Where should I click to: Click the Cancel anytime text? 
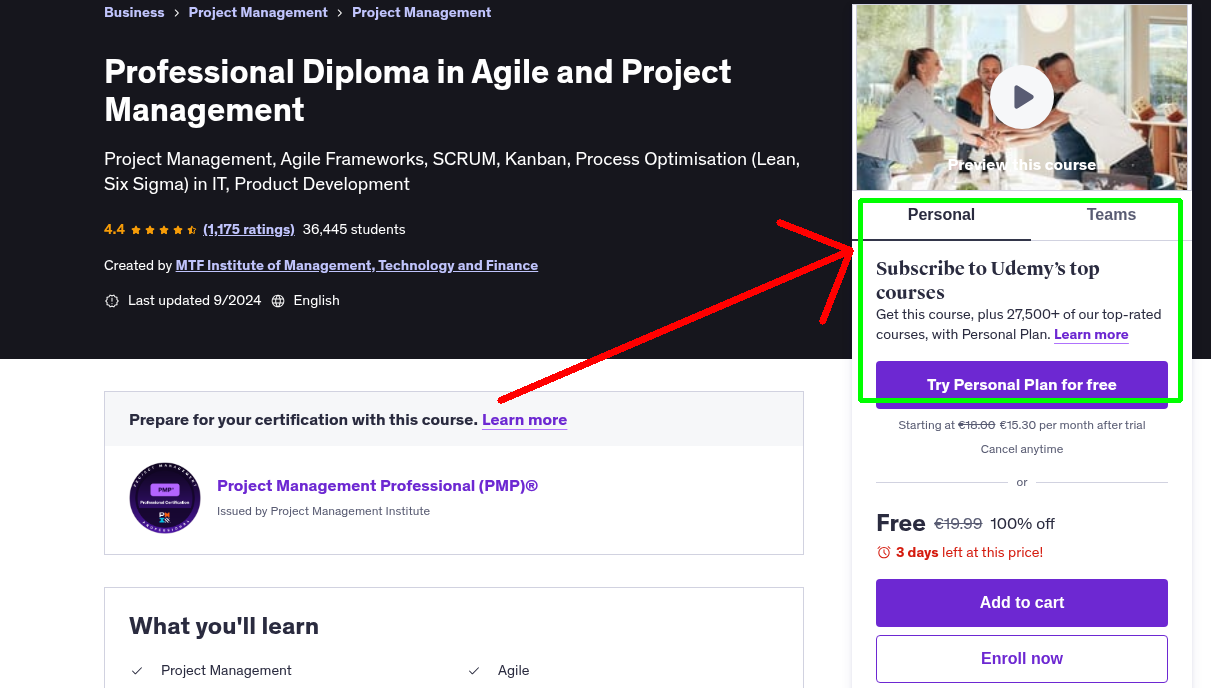point(1022,449)
